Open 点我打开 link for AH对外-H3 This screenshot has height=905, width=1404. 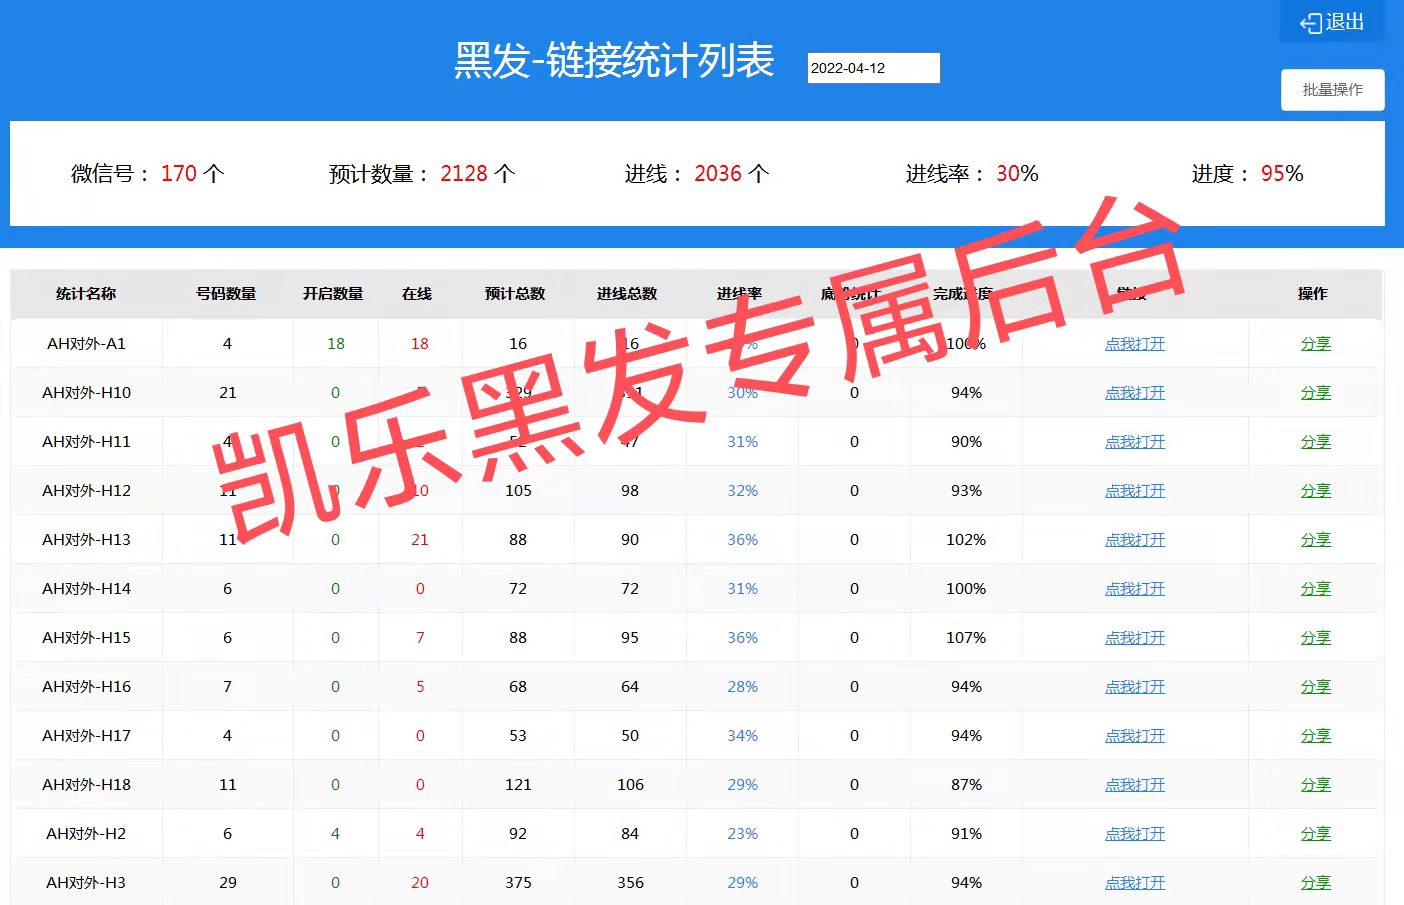[x=1135, y=883]
